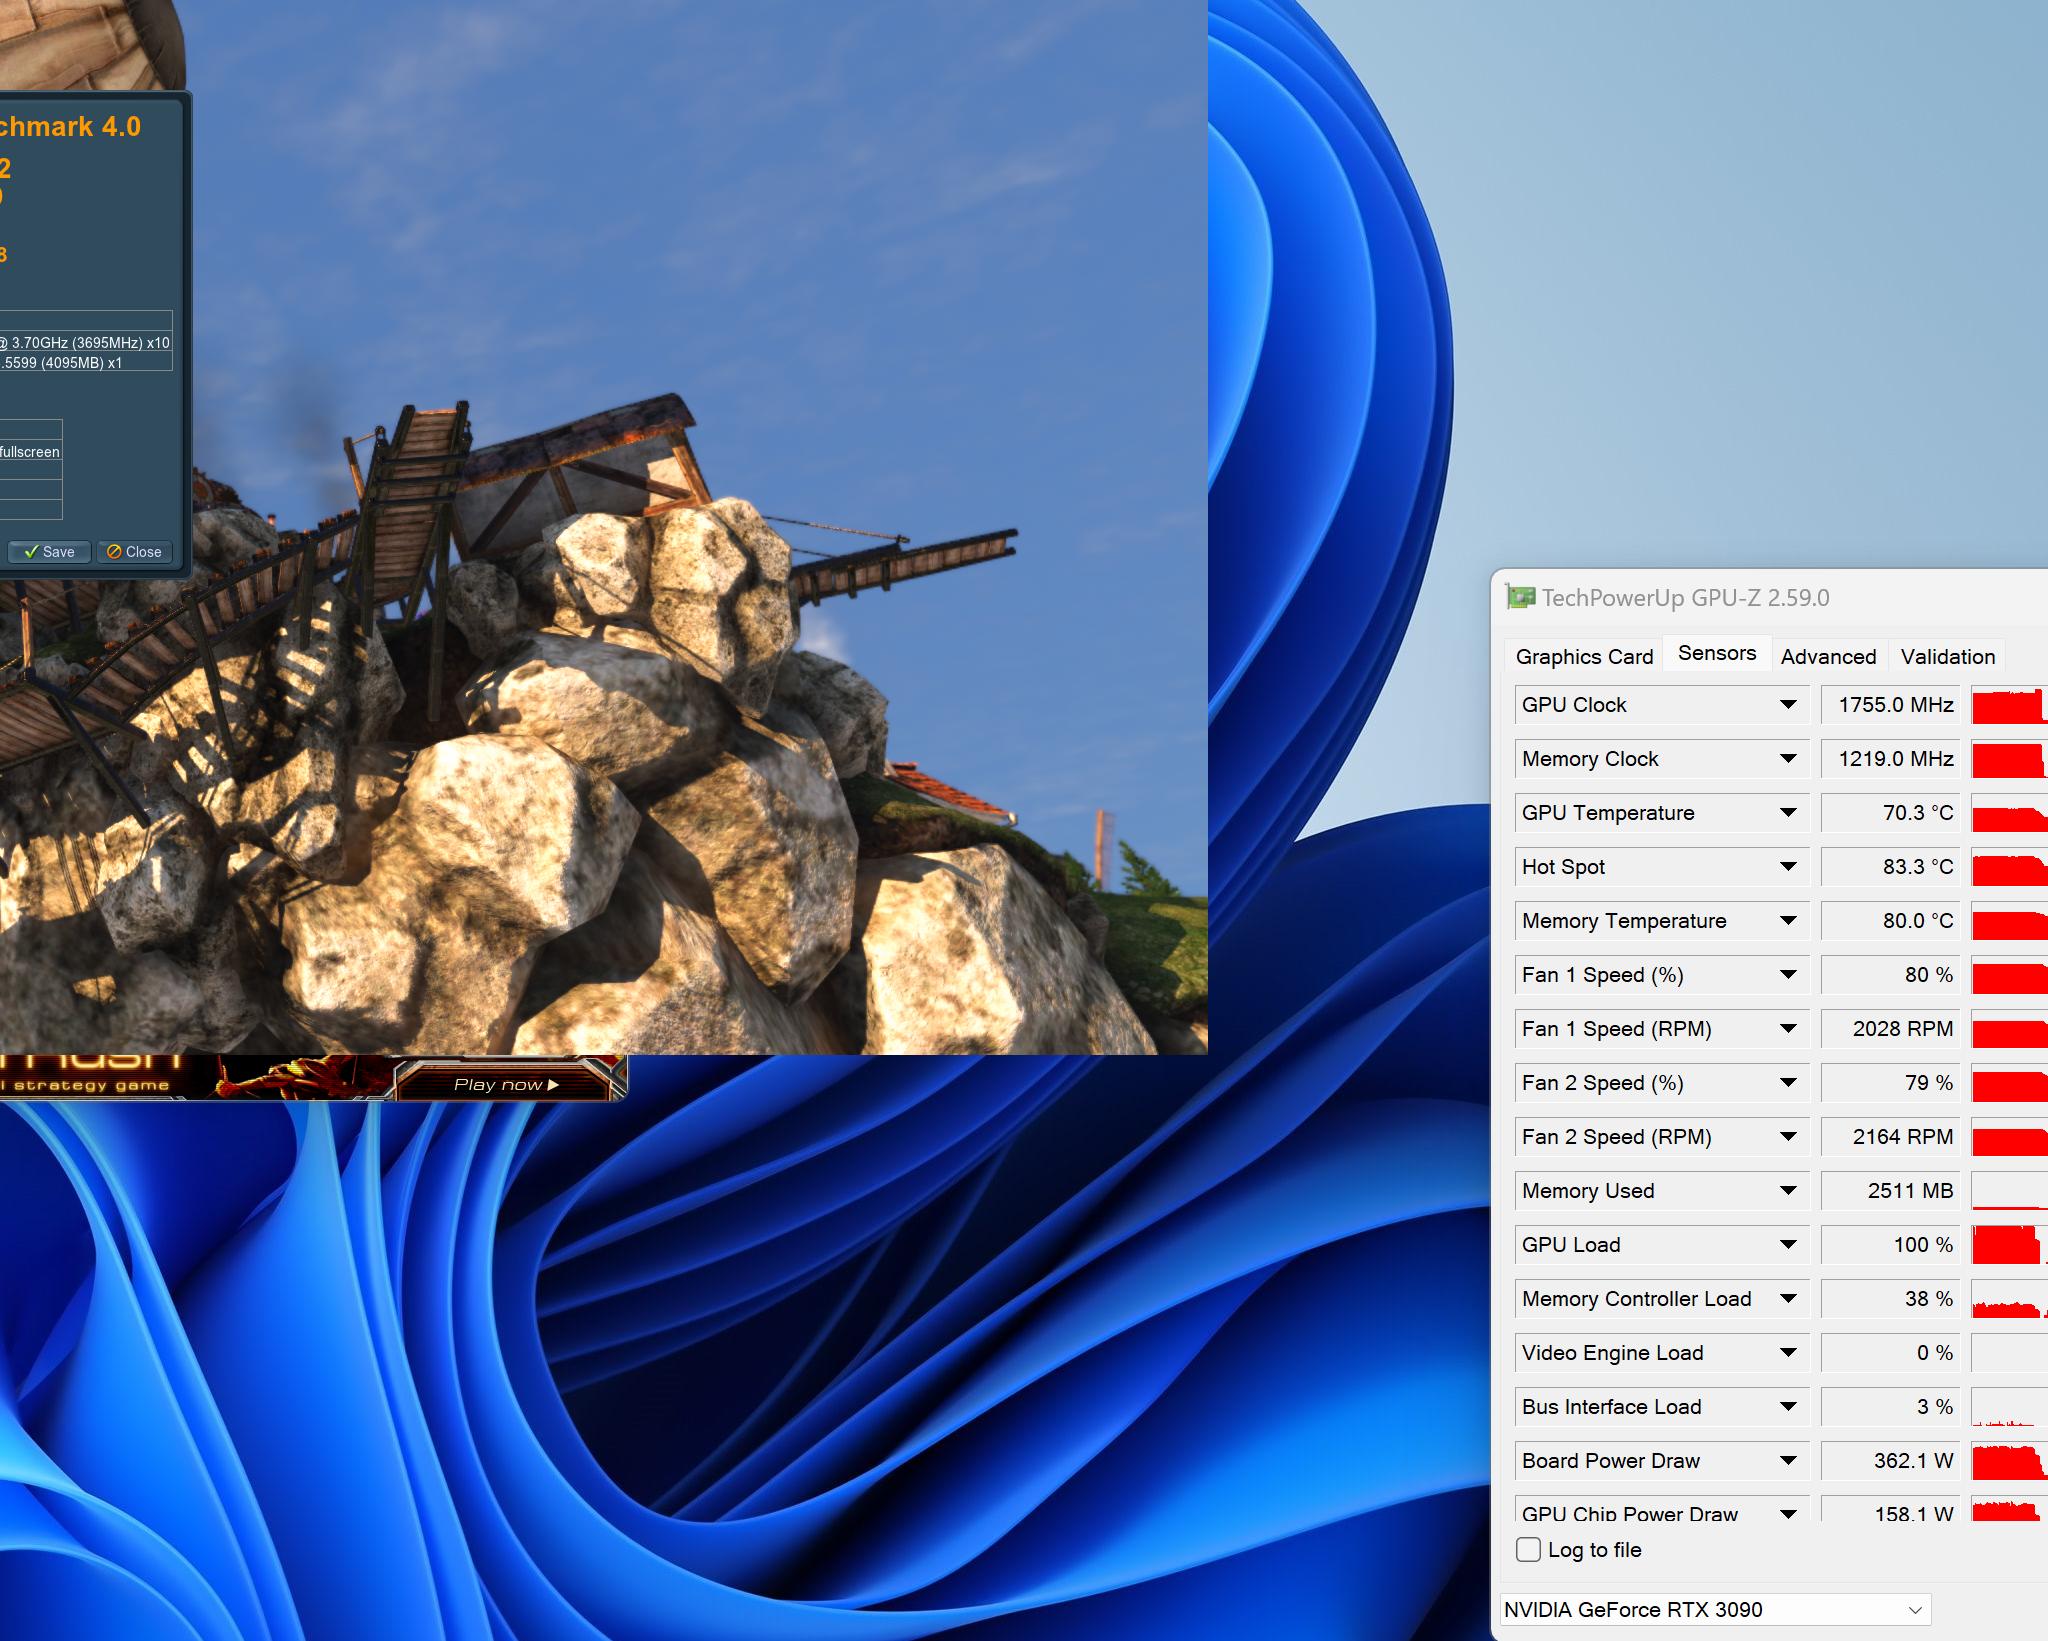Click the GPU Clock history graph
Viewport: 2048px width, 1641px height.
pos(2009,705)
